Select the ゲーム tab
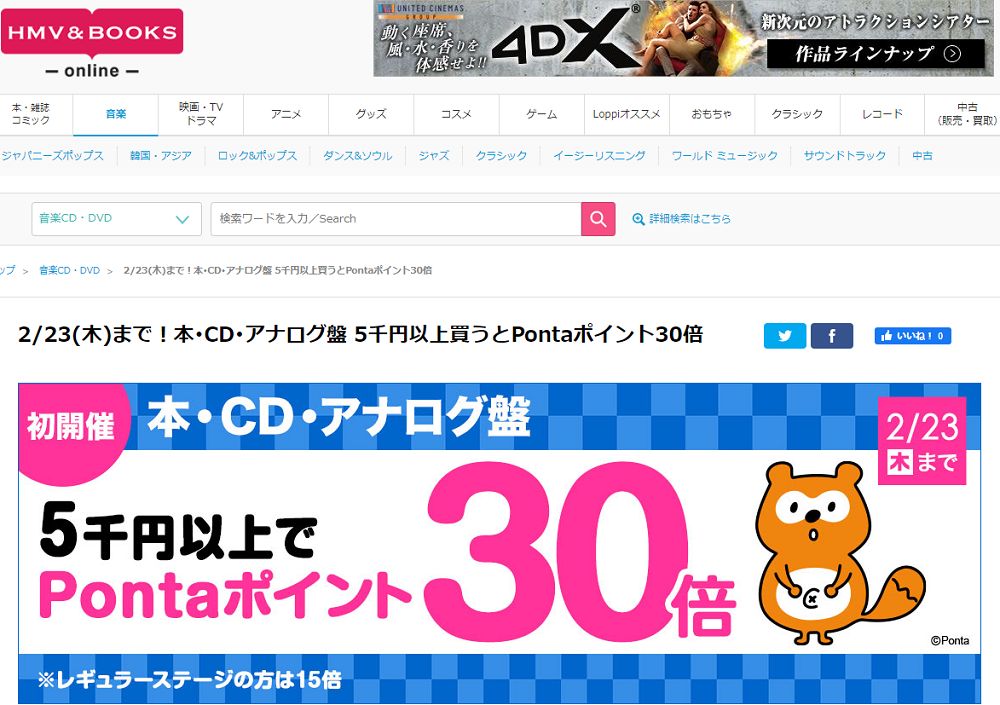The image size is (1000, 705). click(542, 114)
